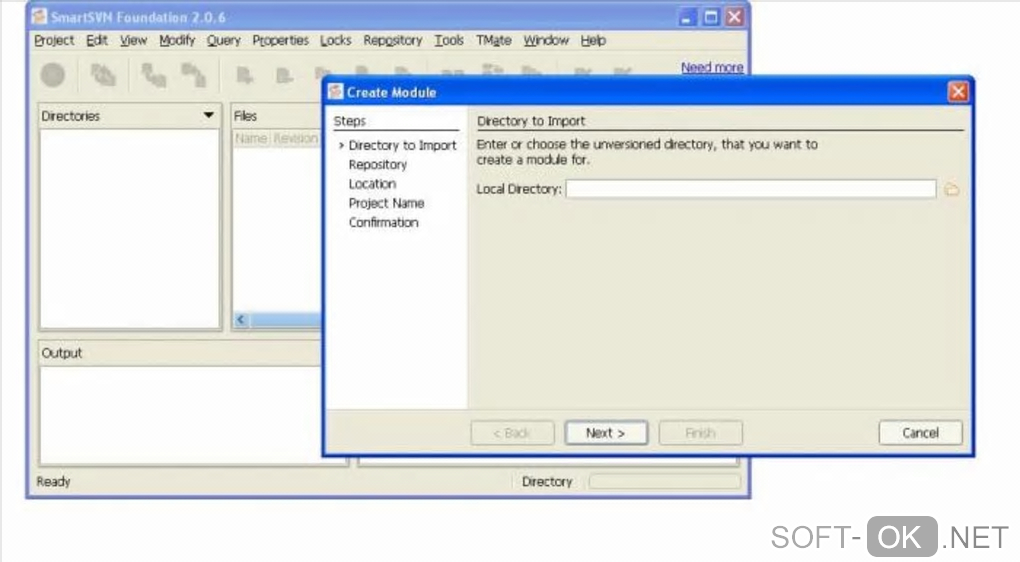The width and height of the screenshot is (1020, 562).
Task: Close the SmartSVN Foundation window
Action: (x=734, y=17)
